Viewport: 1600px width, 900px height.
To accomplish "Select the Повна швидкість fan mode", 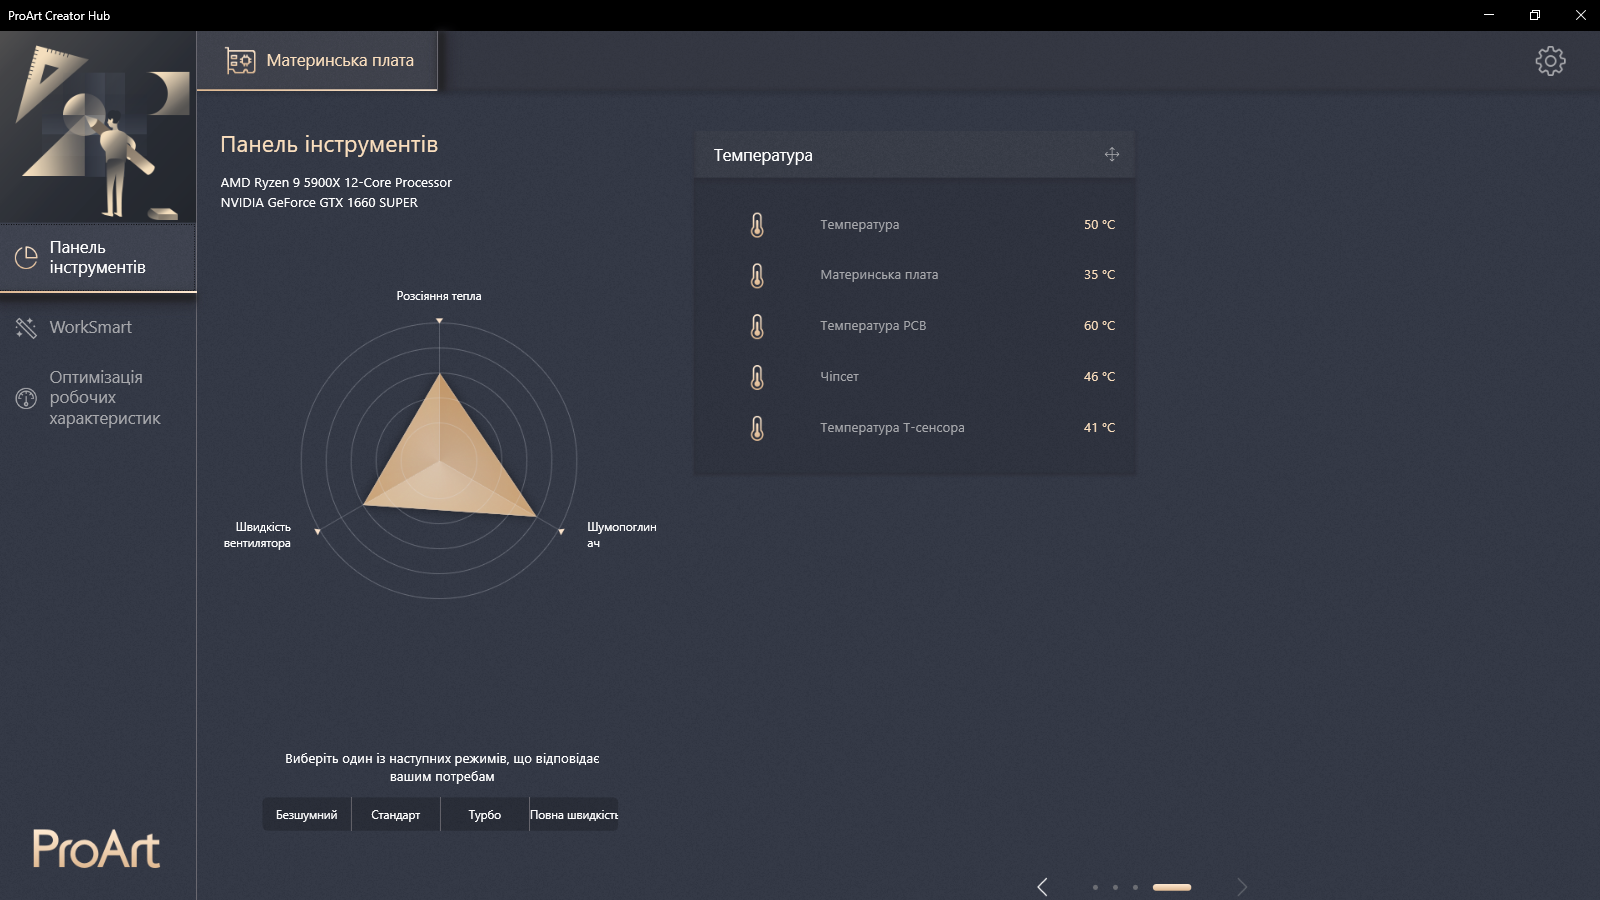I will [574, 815].
